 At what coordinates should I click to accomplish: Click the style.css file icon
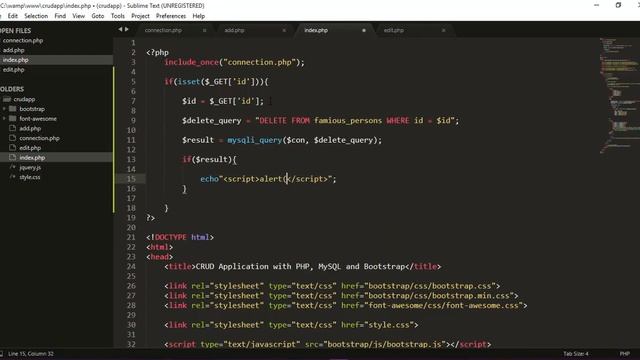13,177
